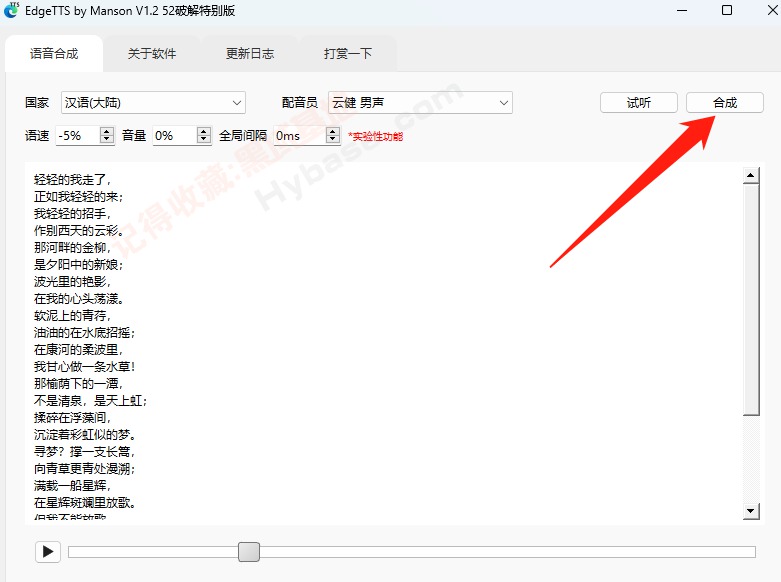Click the line 油油的在水底招摇

click(85, 333)
